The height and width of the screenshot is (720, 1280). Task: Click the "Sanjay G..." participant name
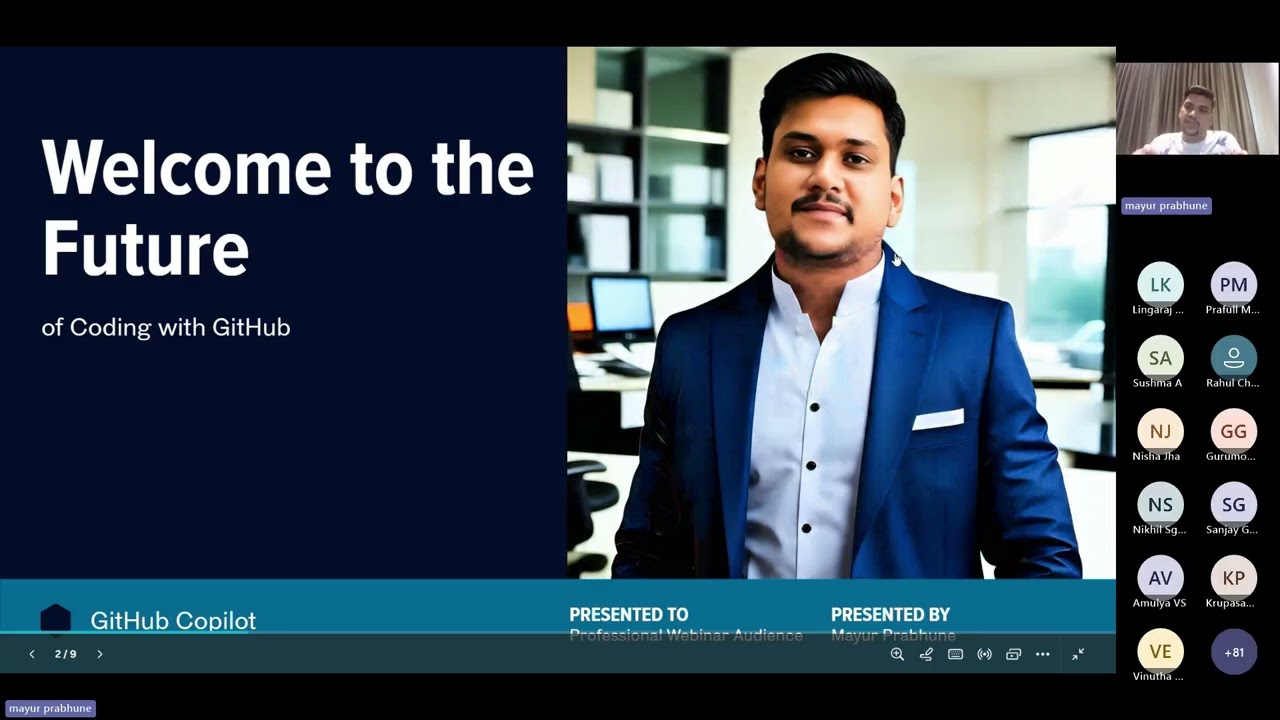click(1232, 530)
